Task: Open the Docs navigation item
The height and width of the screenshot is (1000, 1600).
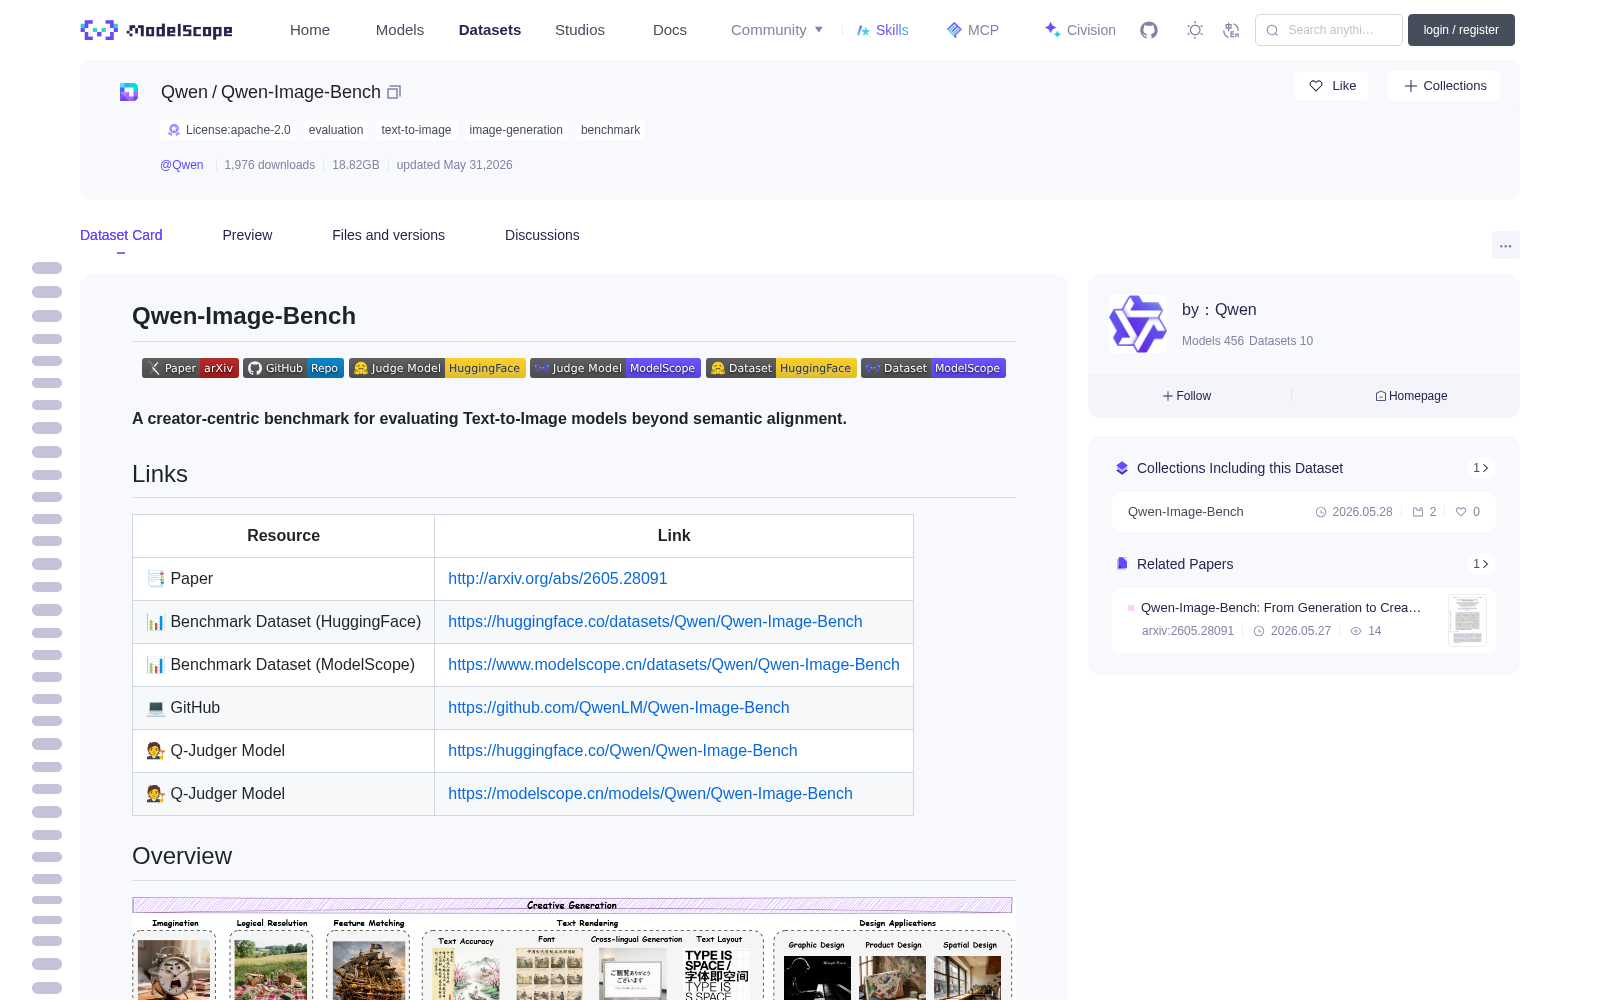Action: [x=670, y=30]
